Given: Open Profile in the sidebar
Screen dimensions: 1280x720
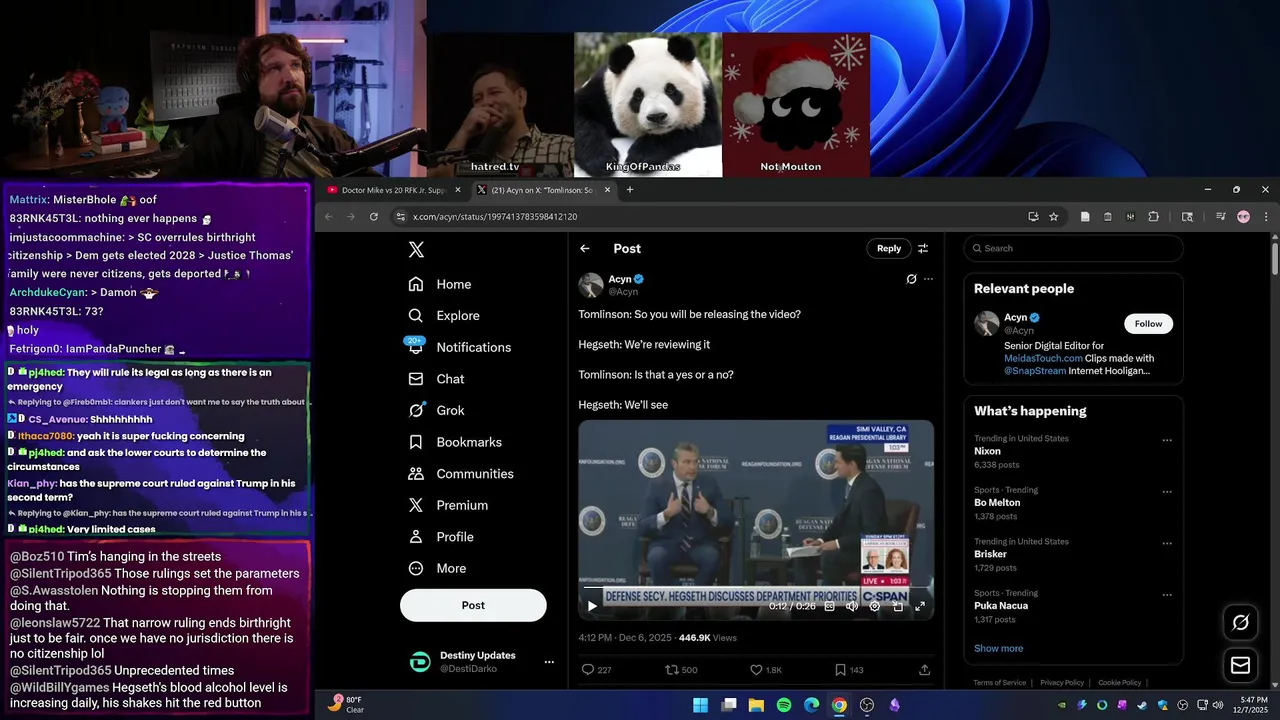Looking at the screenshot, I should point(441,537).
